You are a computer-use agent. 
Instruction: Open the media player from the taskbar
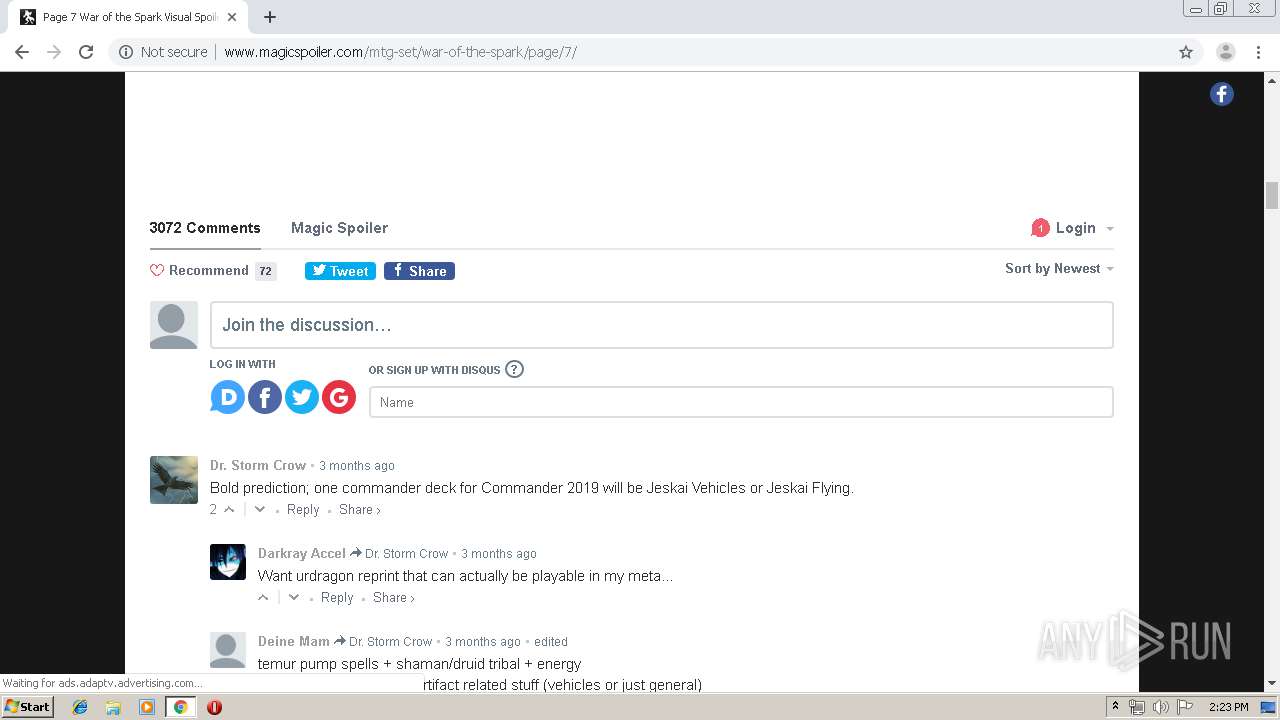pos(147,707)
